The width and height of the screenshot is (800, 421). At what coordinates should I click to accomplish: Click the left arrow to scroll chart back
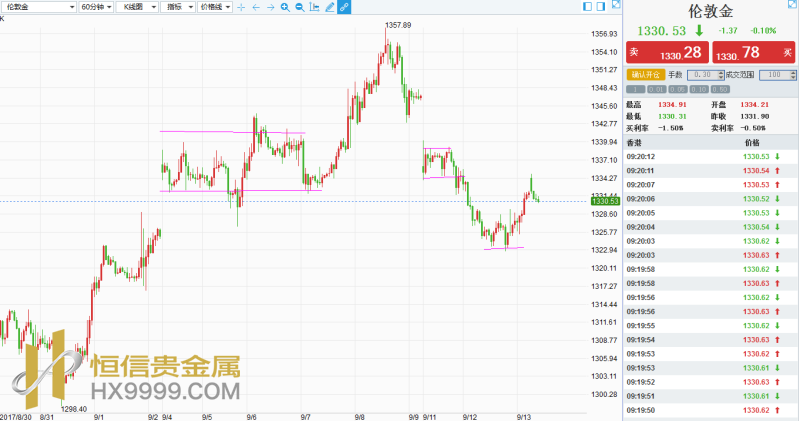point(256,7)
